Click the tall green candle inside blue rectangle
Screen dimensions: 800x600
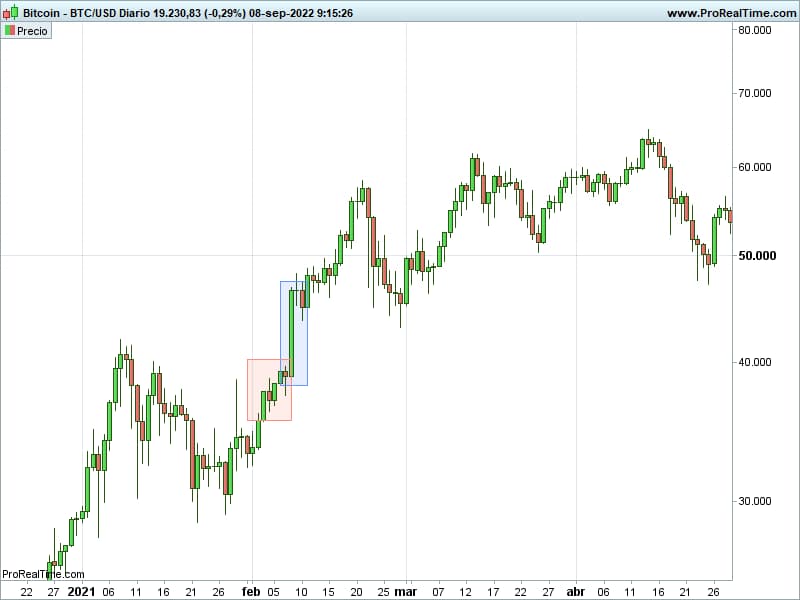(292, 332)
